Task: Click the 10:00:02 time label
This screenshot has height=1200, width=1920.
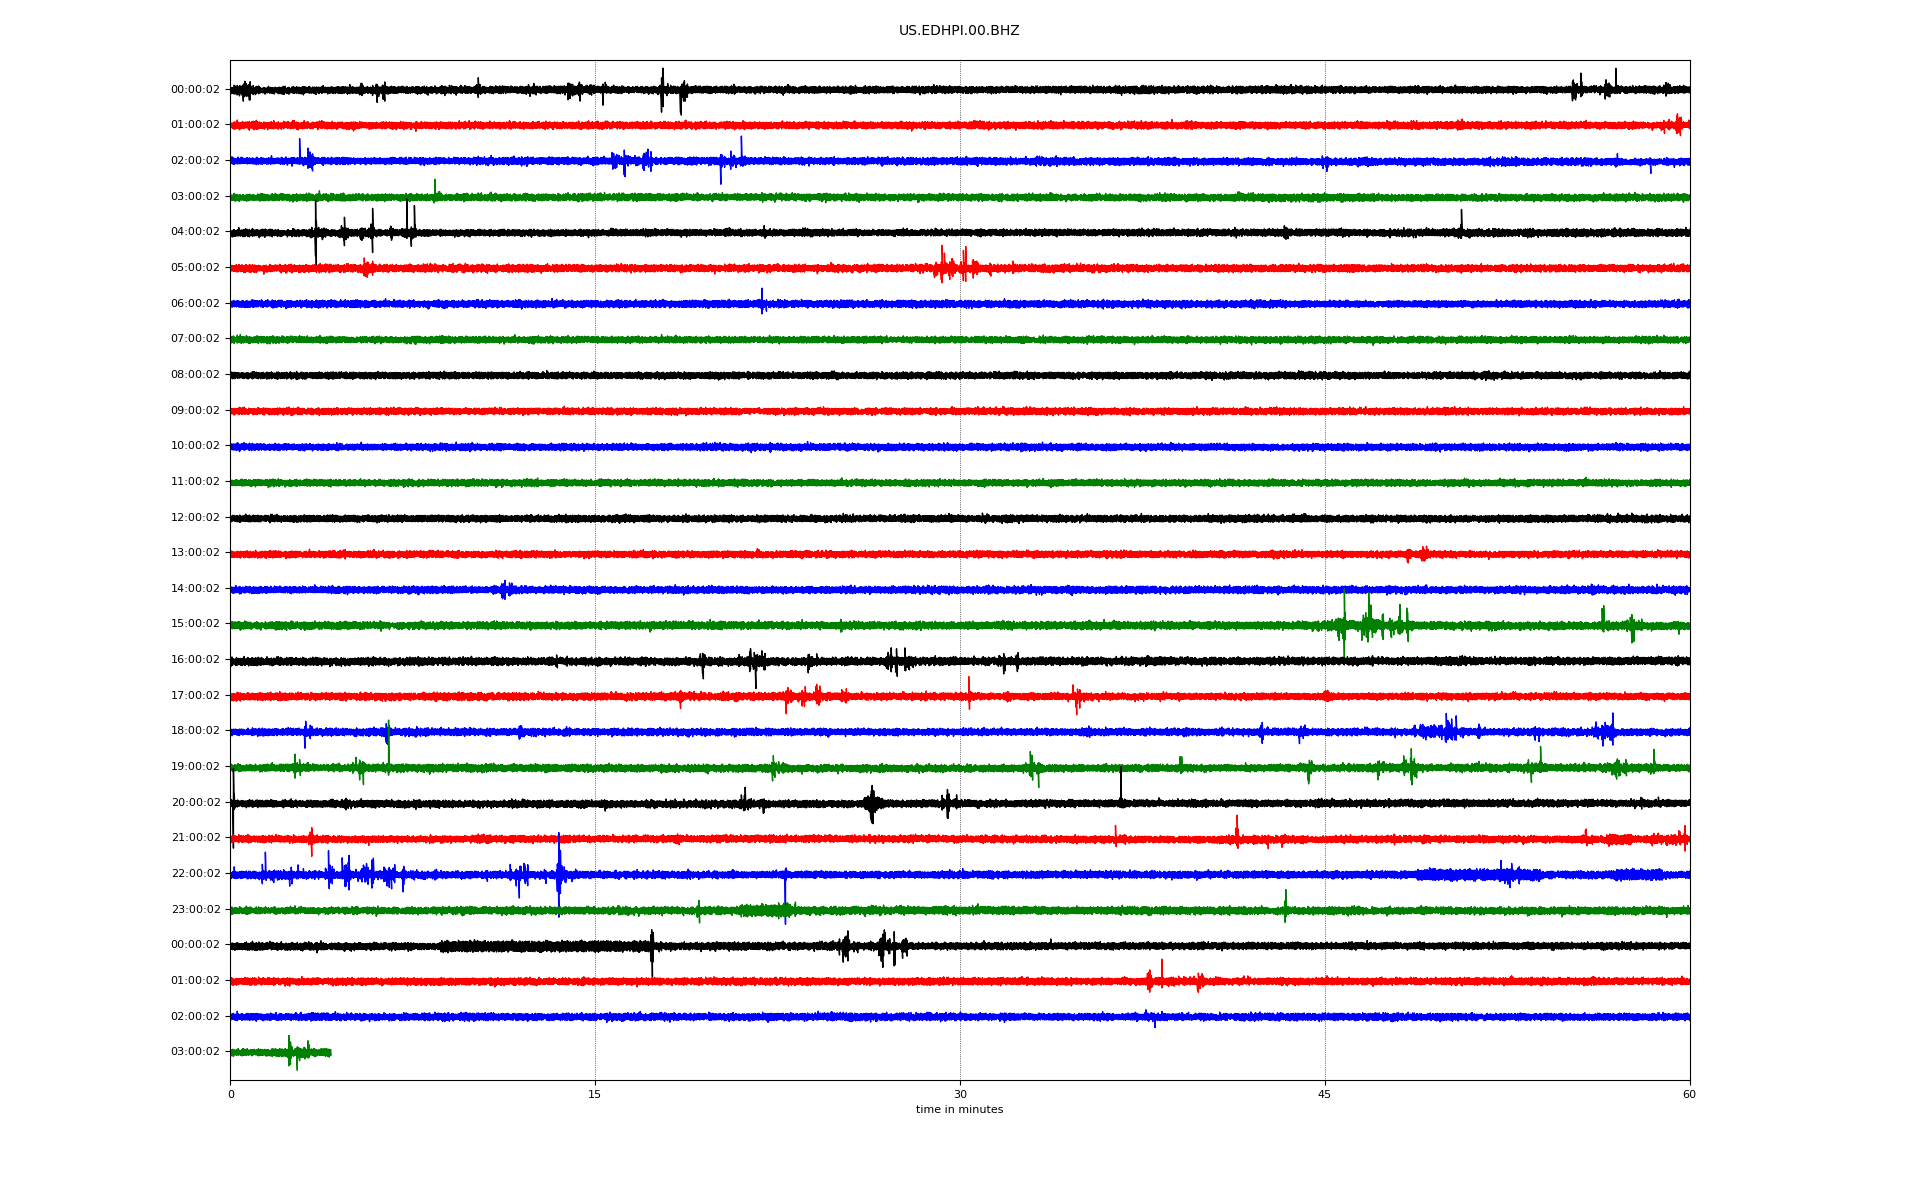Action: 195,446
